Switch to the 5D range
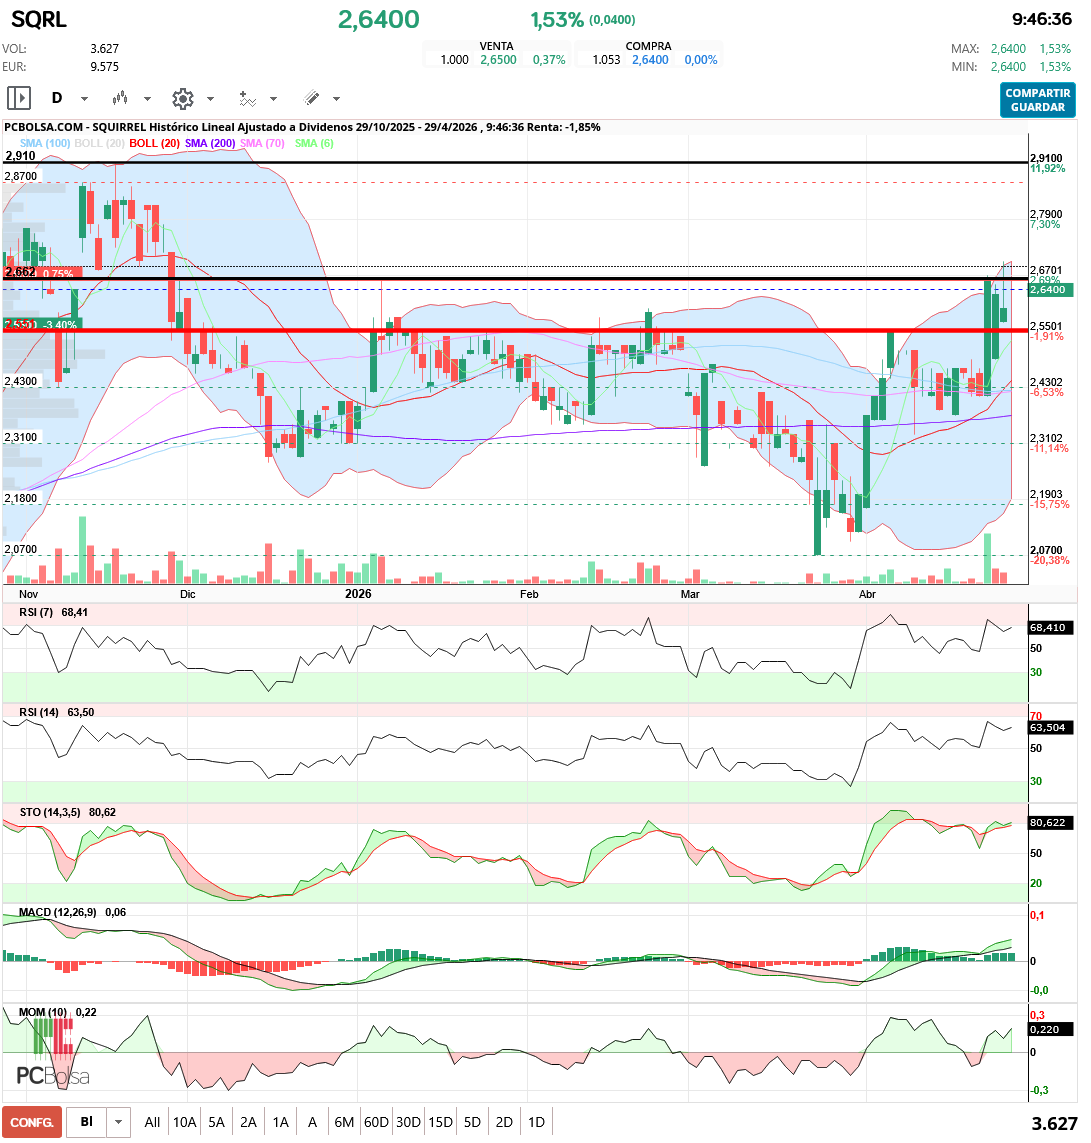The height and width of the screenshot is (1143, 1091). pyautogui.click(x=472, y=1123)
